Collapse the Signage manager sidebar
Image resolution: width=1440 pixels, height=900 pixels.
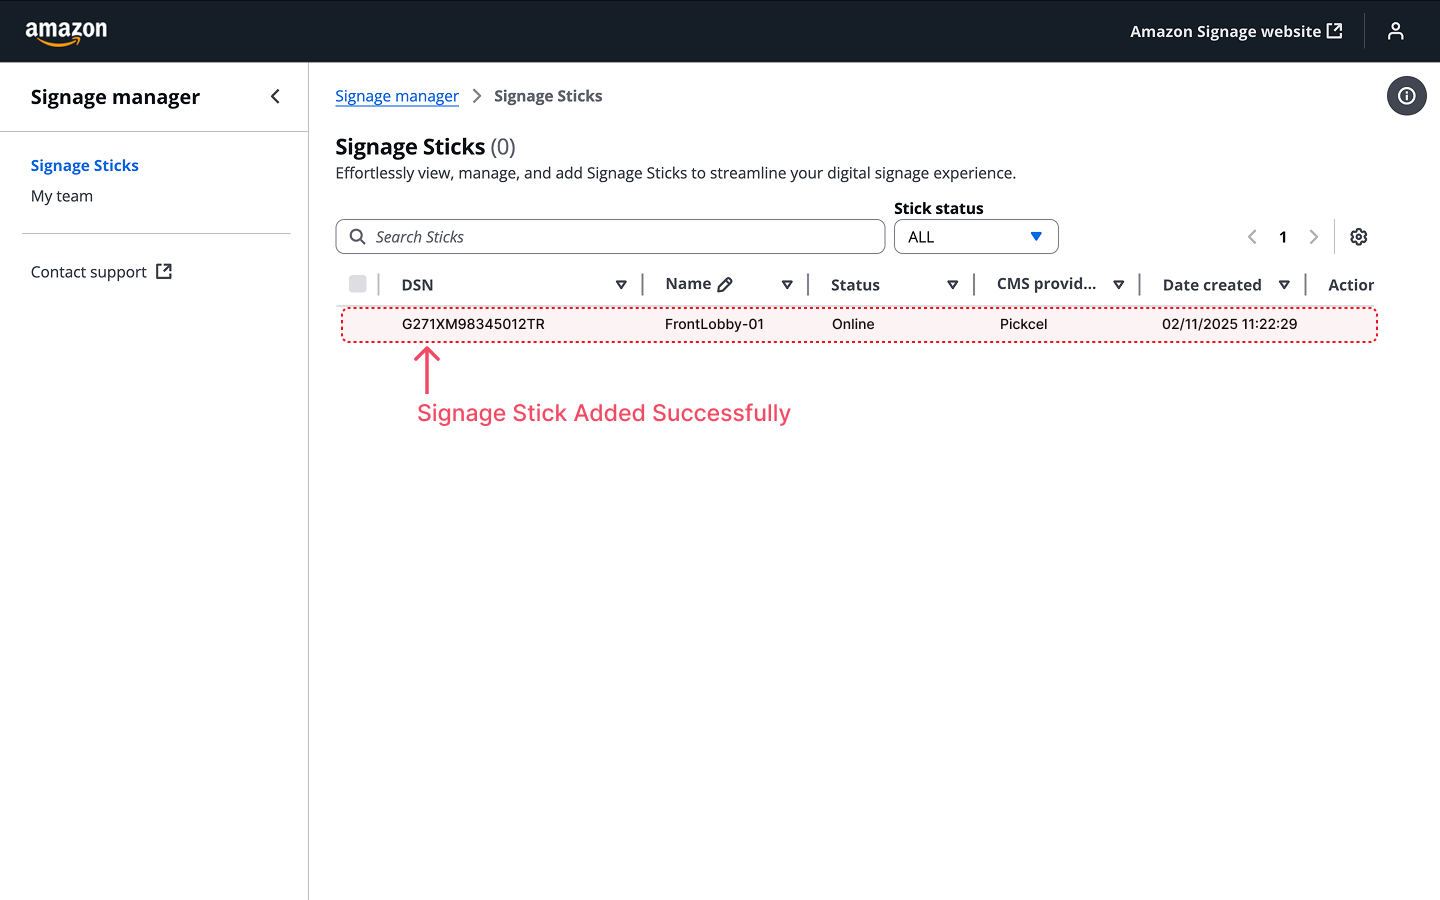[275, 96]
